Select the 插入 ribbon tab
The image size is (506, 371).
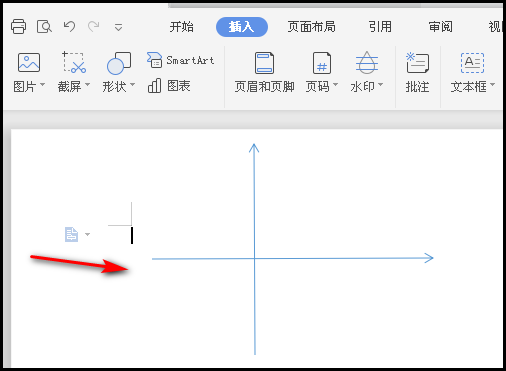point(242,27)
